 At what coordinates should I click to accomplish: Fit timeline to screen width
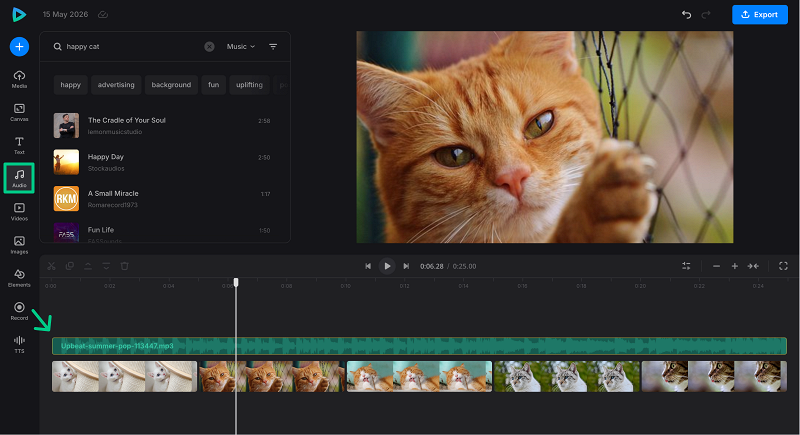[753, 266]
